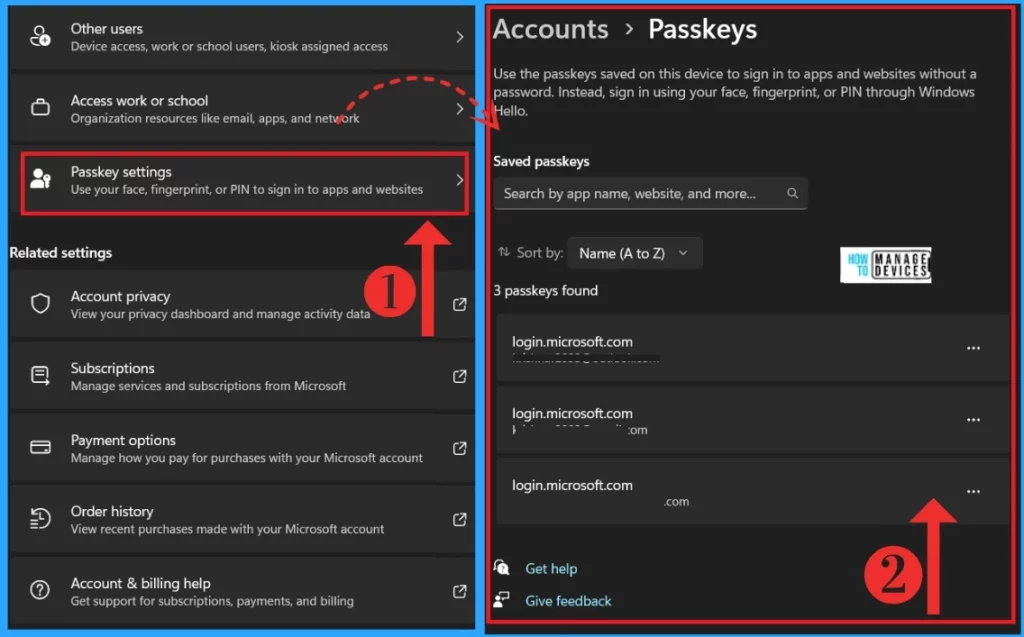Open the Sort by Name (A to Z) dropdown
The image size is (1024, 637).
coord(634,253)
